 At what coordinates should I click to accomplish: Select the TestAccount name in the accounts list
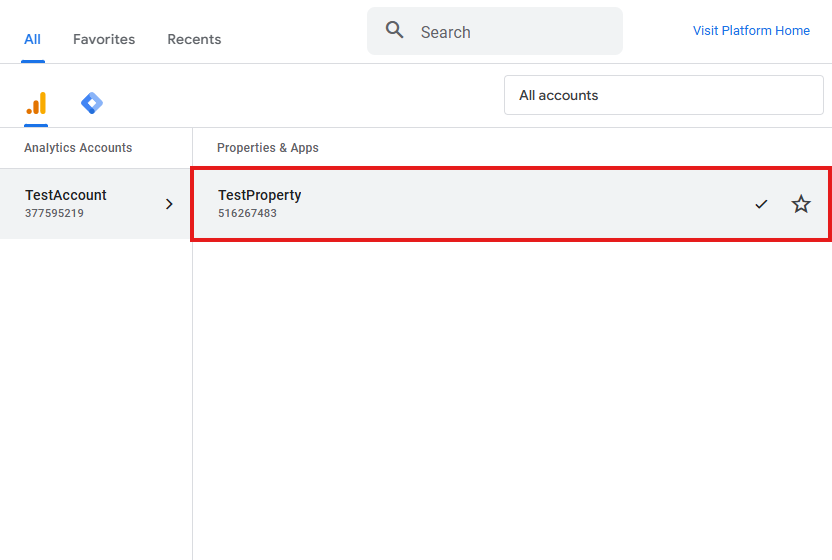pos(66,195)
